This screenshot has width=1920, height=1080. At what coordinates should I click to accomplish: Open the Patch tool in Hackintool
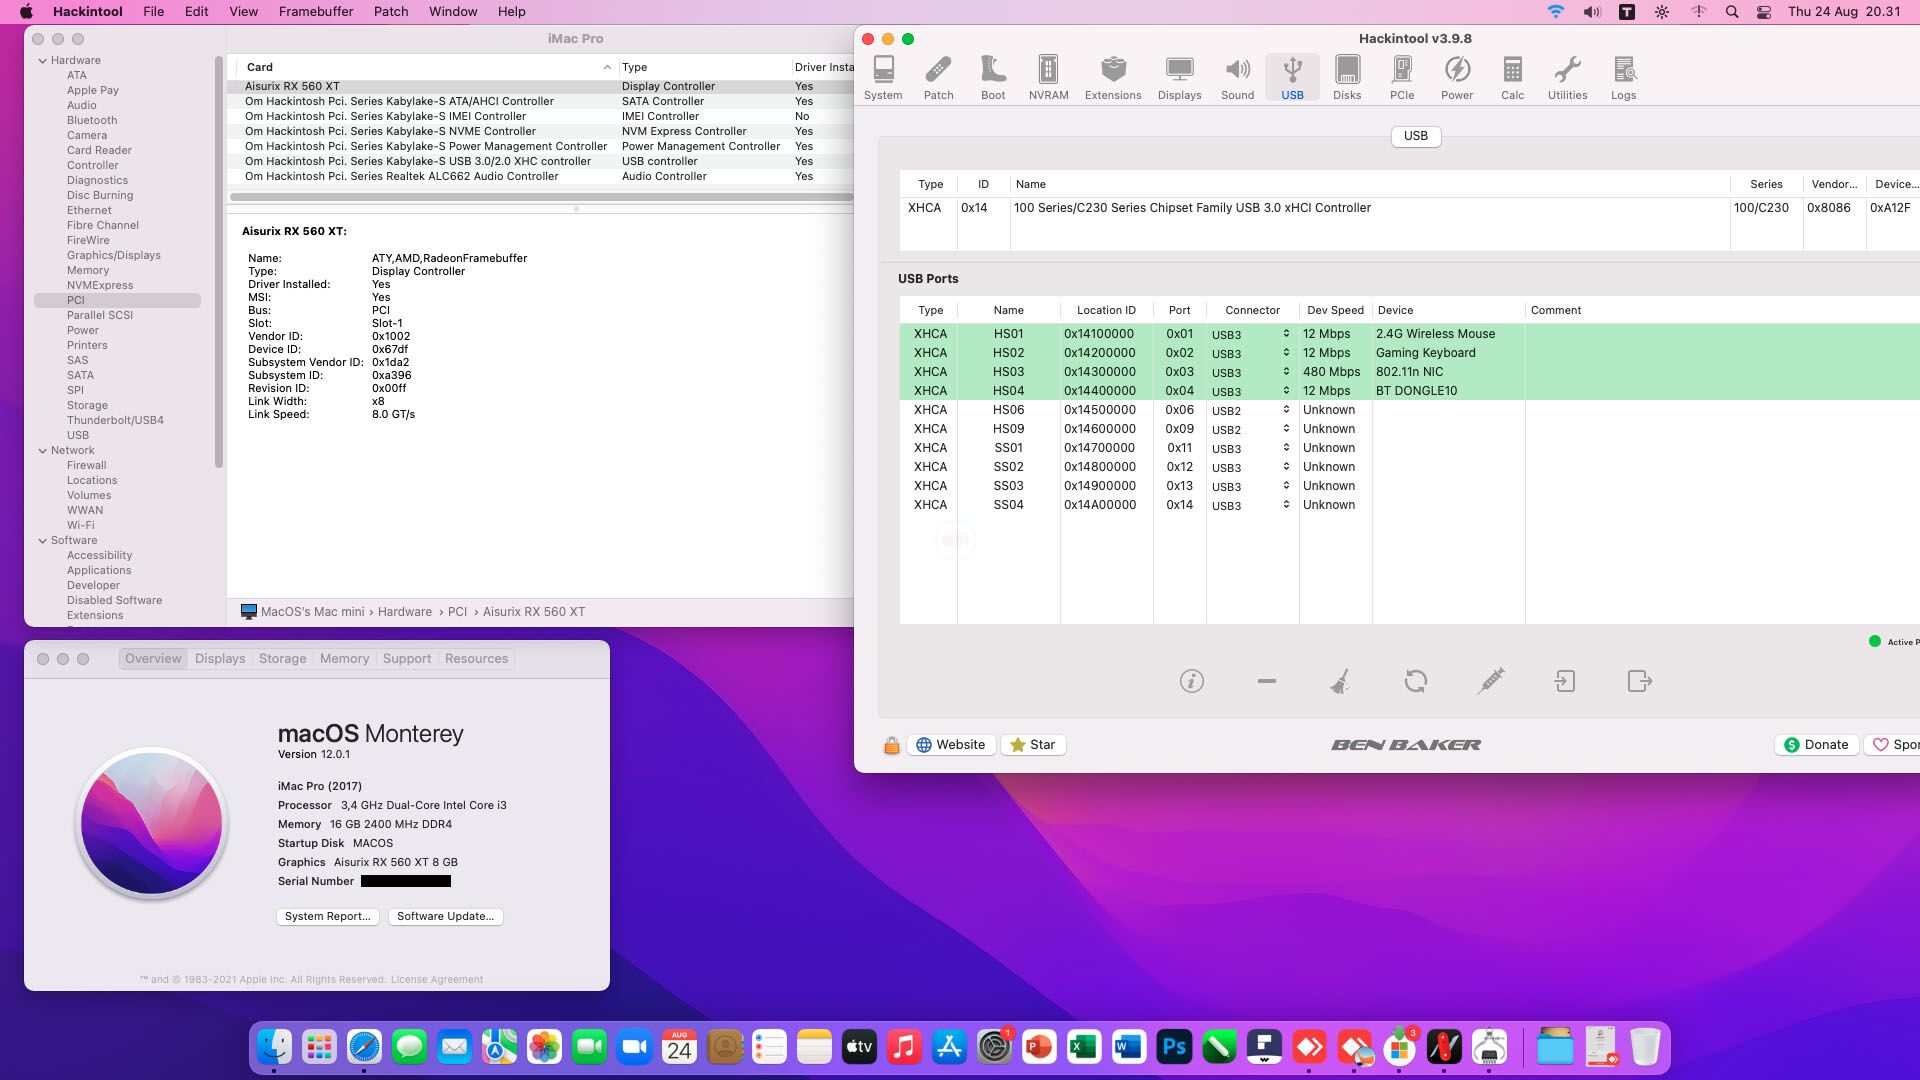938,78
